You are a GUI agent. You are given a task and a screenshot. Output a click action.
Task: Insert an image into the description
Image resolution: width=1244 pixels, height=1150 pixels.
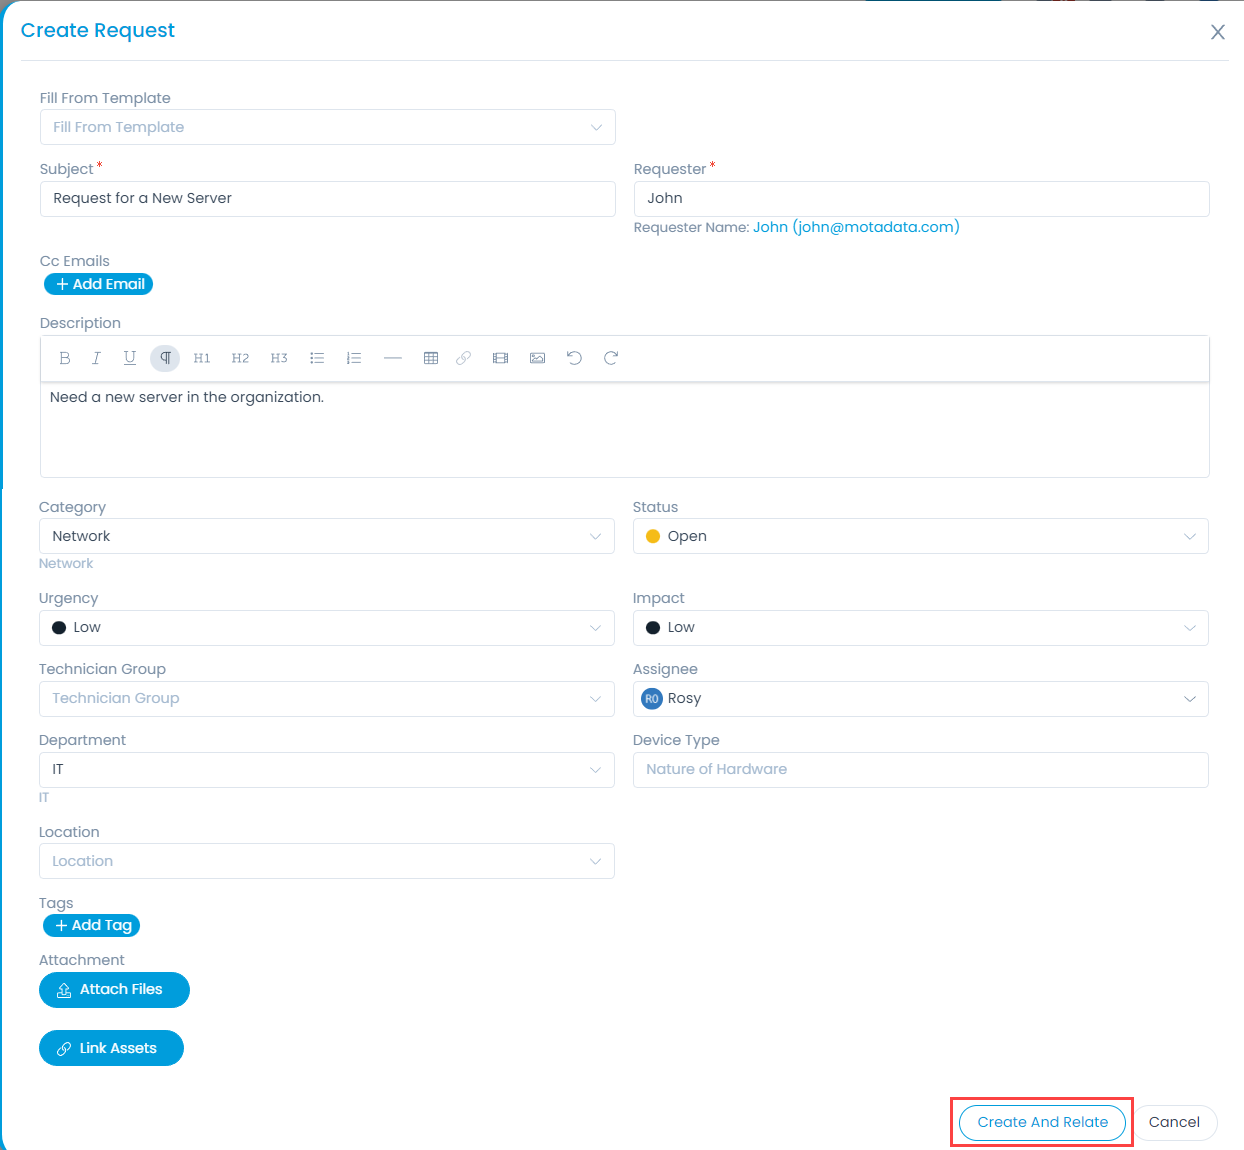(537, 358)
